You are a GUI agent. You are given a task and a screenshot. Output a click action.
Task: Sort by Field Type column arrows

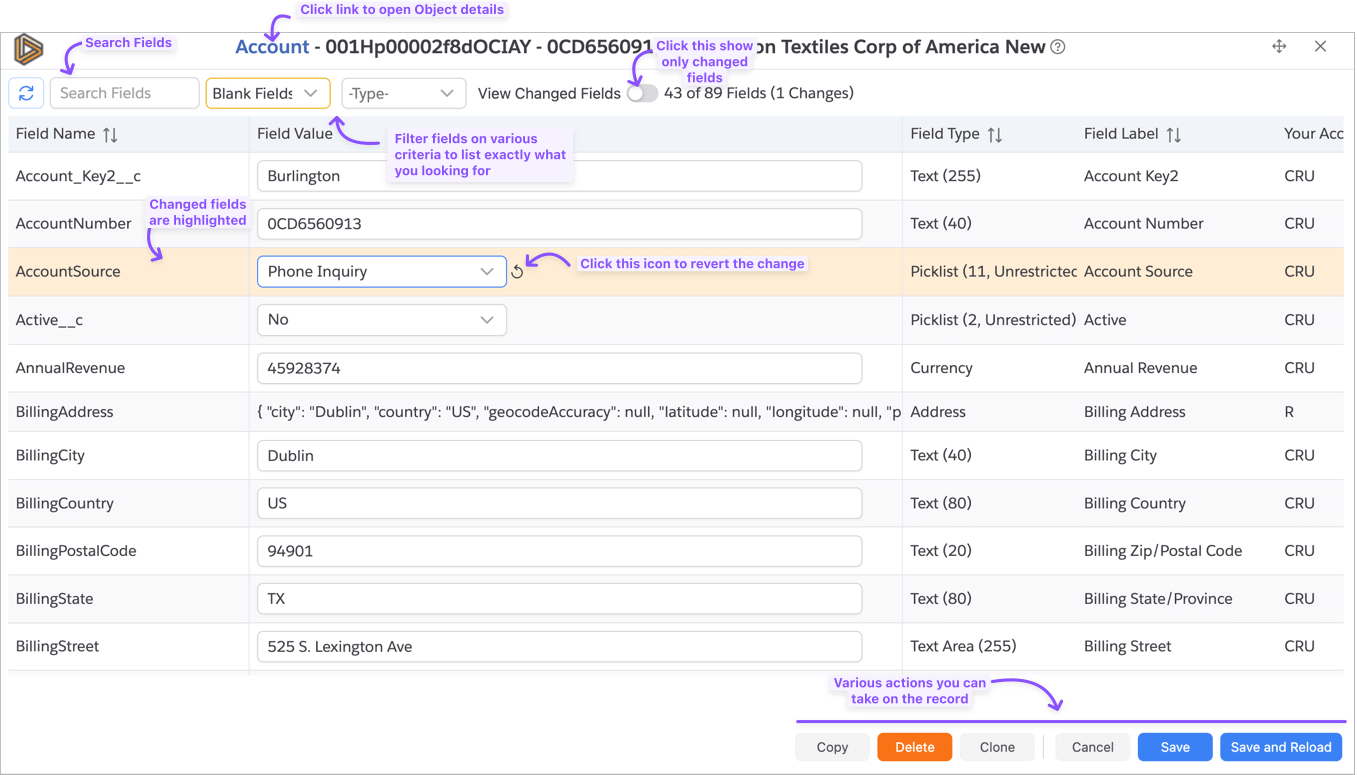click(x=994, y=134)
